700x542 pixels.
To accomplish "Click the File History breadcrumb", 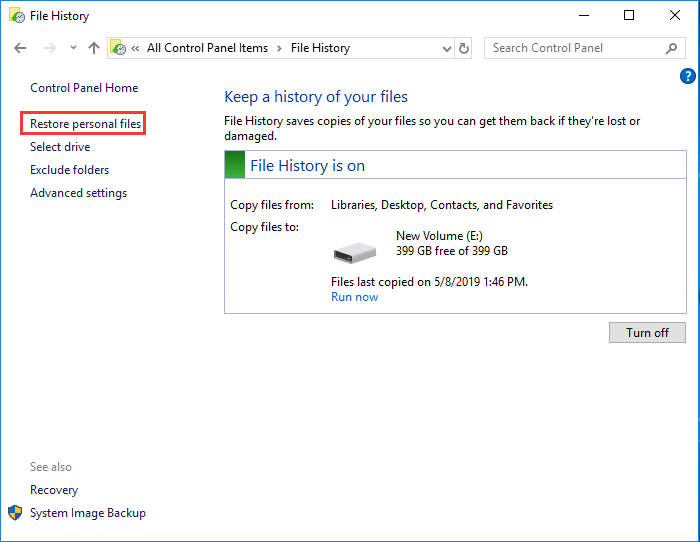I will 321,48.
